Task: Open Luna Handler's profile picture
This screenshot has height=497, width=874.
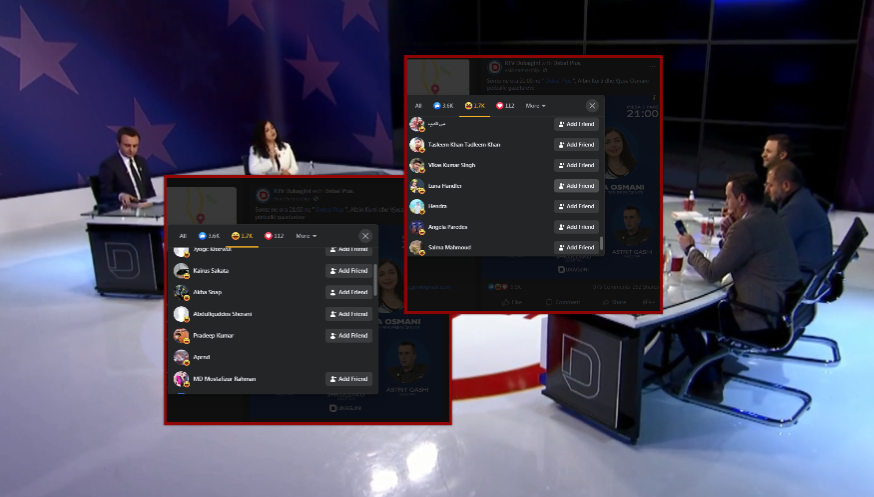Action: click(416, 186)
